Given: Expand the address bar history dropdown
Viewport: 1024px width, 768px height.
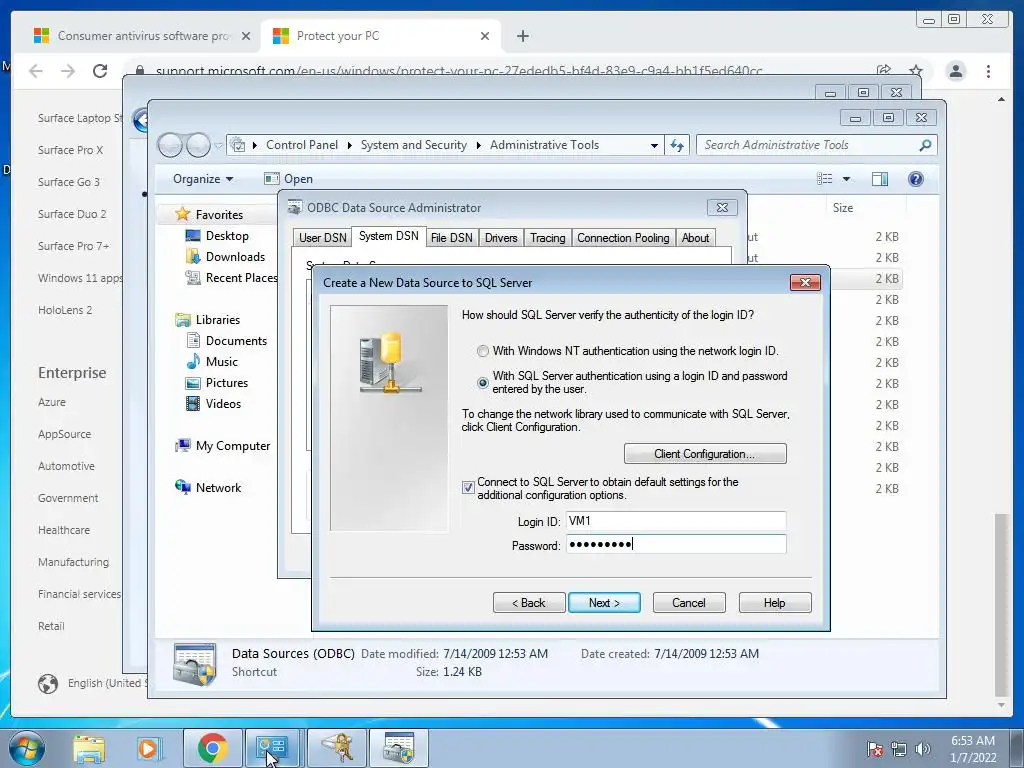Looking at the screenshot, I should (654, 146).
